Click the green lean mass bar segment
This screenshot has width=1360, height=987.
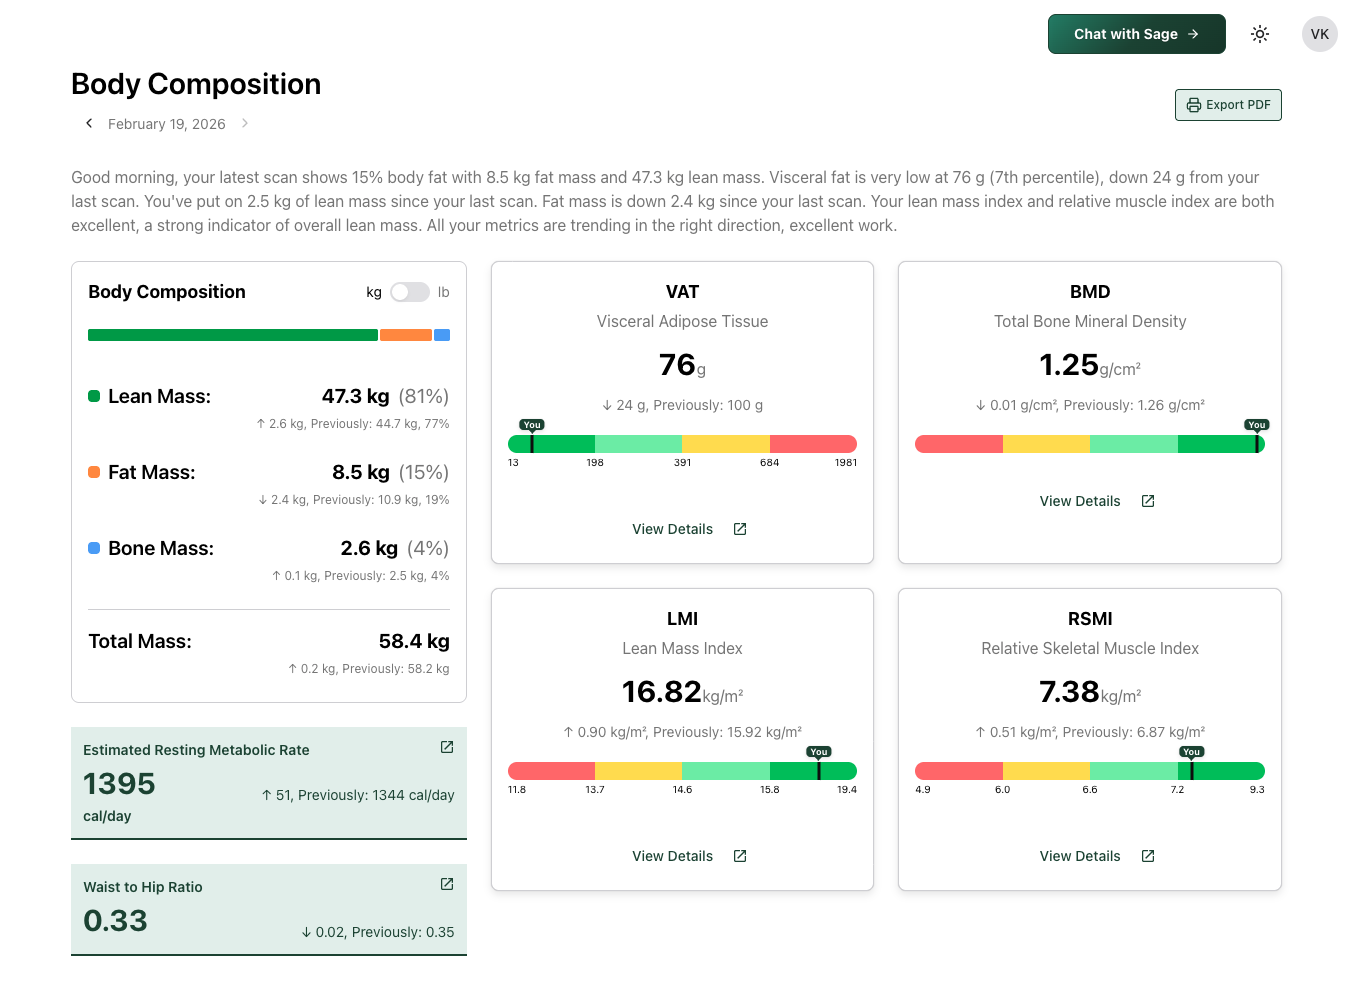[233, 335]
